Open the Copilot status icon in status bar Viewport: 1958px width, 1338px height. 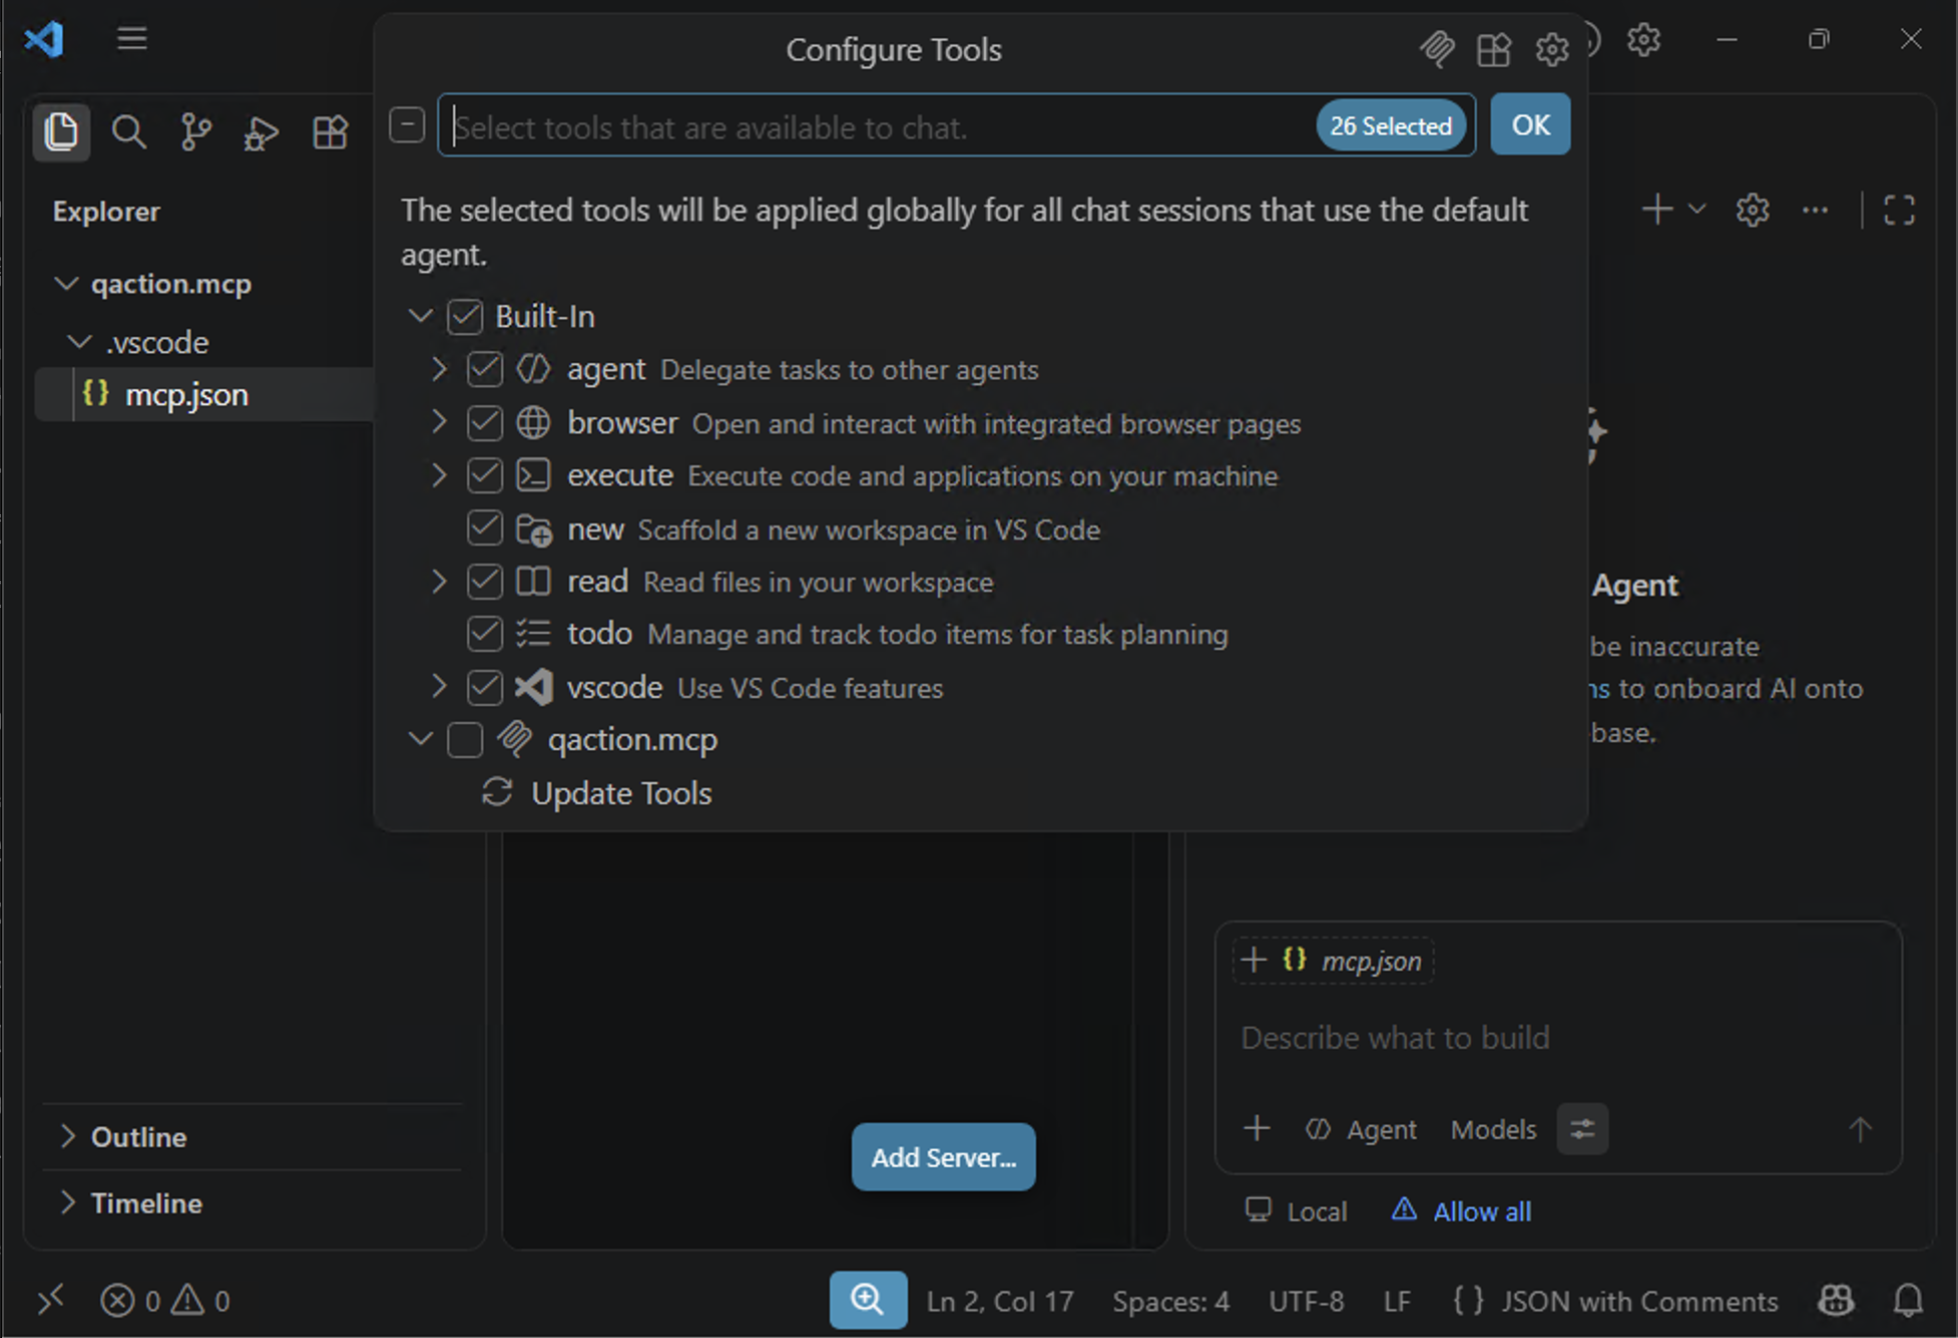(x=1836, y=1300)
